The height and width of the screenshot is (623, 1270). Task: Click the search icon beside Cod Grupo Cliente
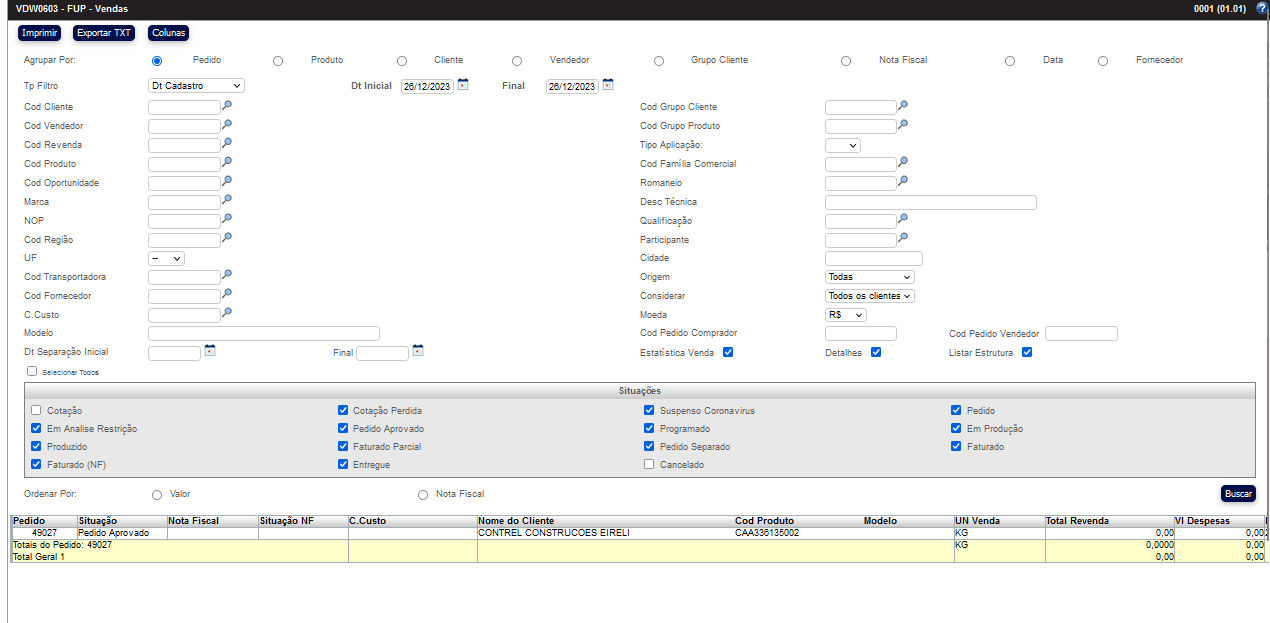click(903, 105)
